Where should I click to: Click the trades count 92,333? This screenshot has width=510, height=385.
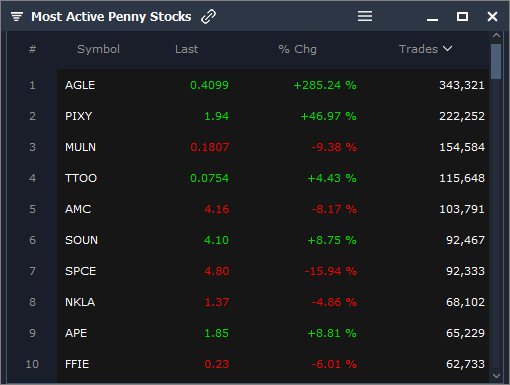(x=465, y=271)
